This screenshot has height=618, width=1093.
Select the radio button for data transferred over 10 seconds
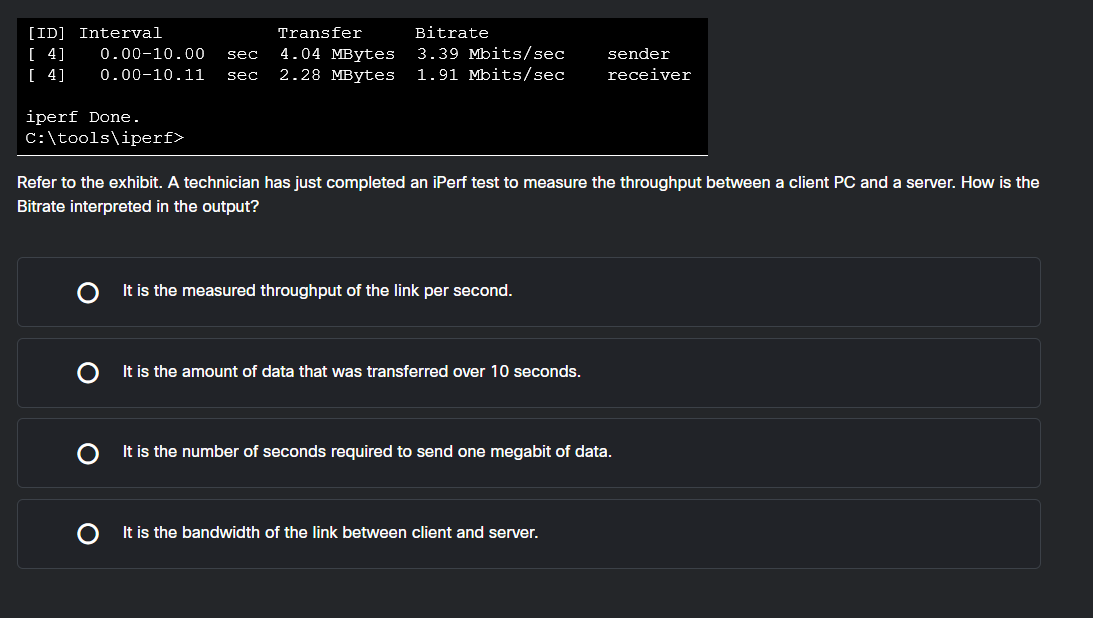click(x=88, y=373)
